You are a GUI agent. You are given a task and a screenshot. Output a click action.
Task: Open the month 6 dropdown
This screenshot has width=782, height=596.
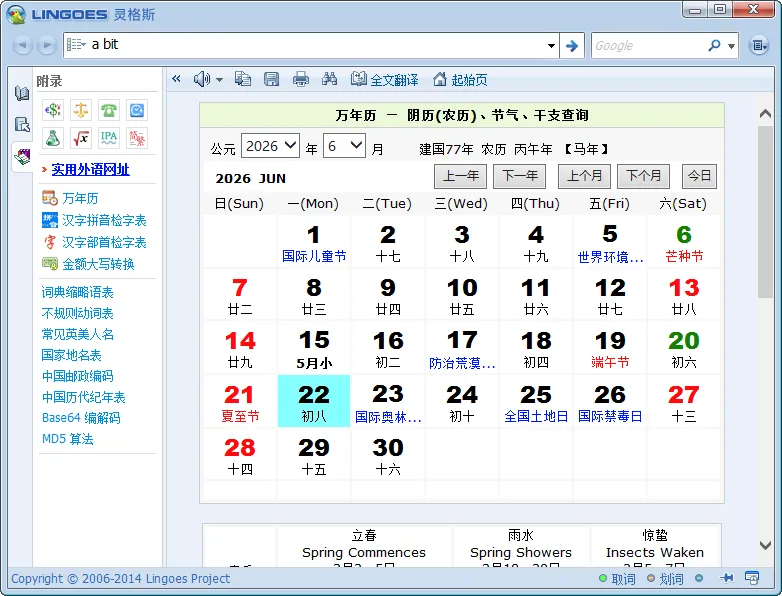[344, 146]
